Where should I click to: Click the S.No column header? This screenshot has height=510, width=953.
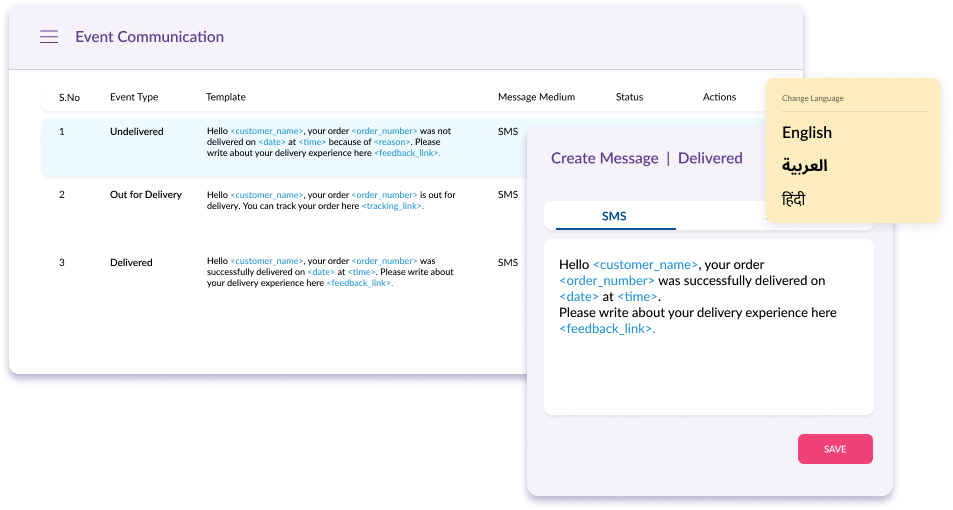69,97
